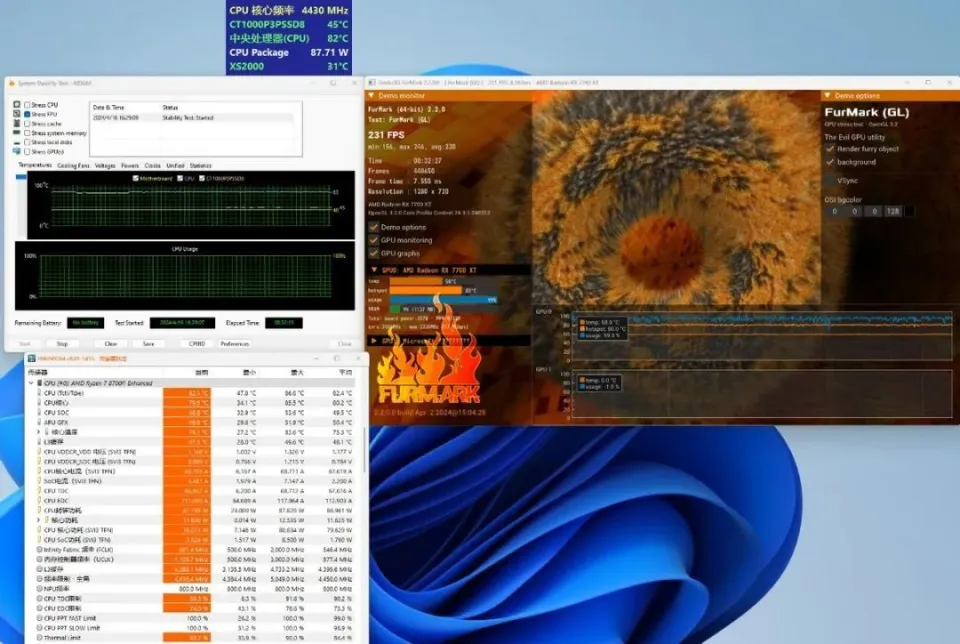
Task: Enable Stress local disks checkbox
Action: (27, 142)
